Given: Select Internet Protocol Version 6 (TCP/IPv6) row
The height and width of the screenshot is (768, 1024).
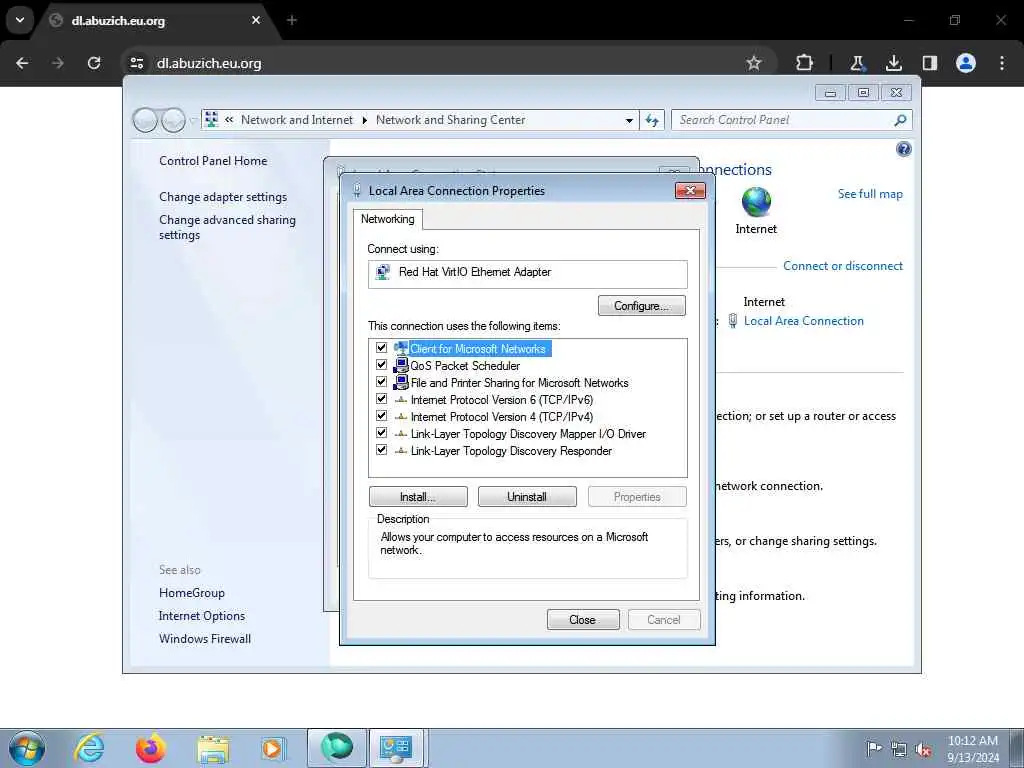Looking at the screenshot, I should coord(502,400).
